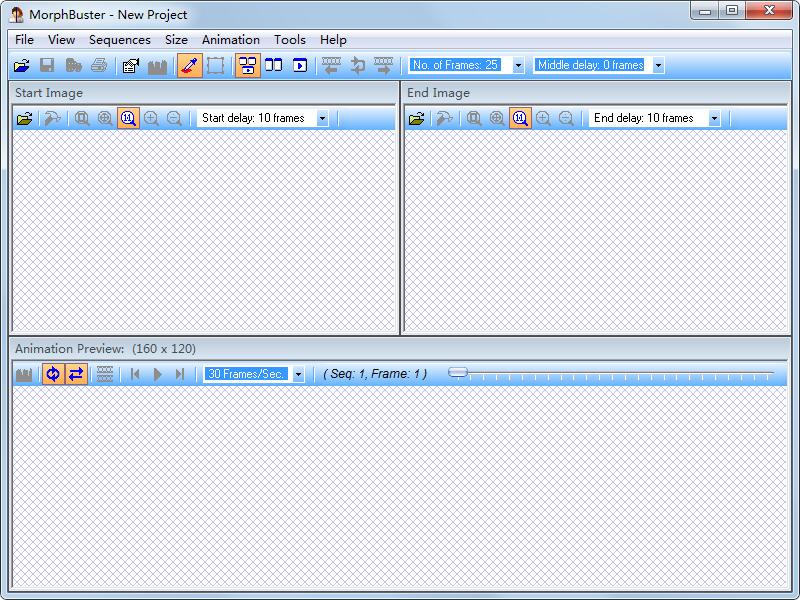
Task: Zoom out on the End Image
Action: click(566, 118)
